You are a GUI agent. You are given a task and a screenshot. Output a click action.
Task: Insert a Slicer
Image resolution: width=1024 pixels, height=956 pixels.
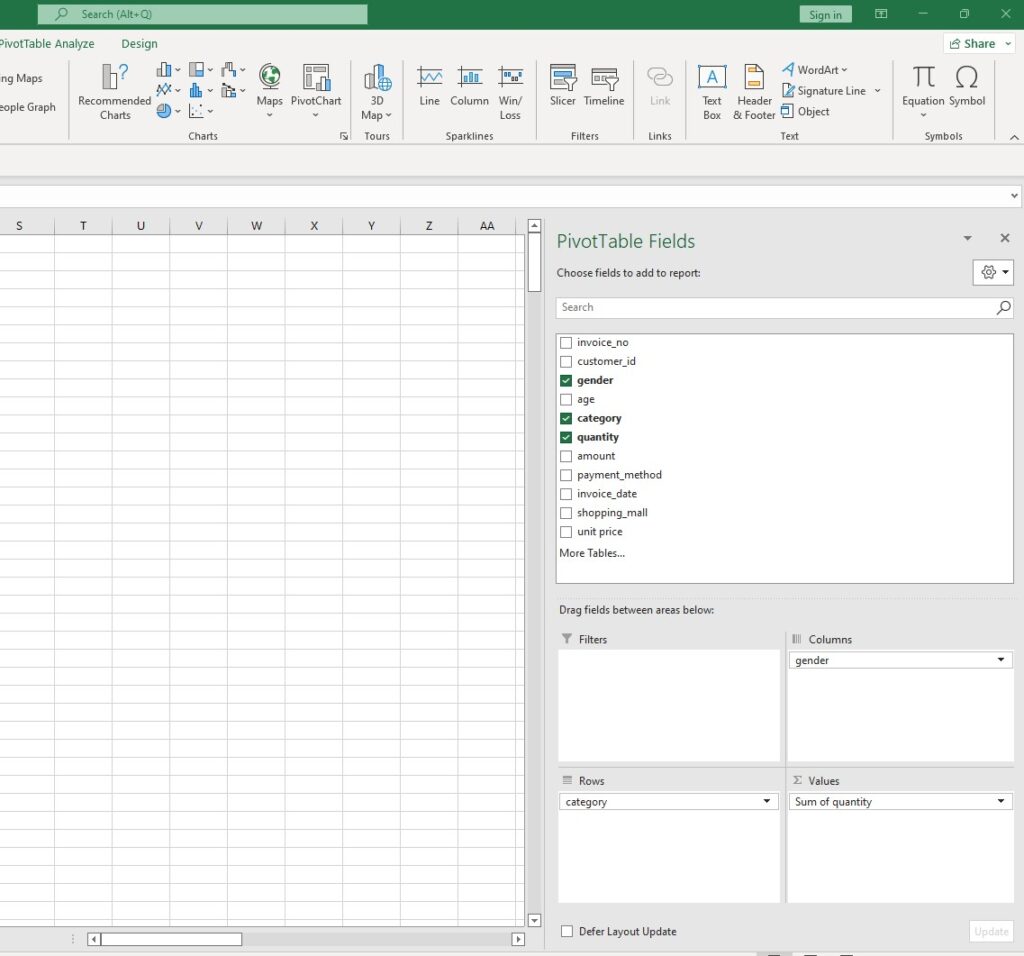coord(562,90)
